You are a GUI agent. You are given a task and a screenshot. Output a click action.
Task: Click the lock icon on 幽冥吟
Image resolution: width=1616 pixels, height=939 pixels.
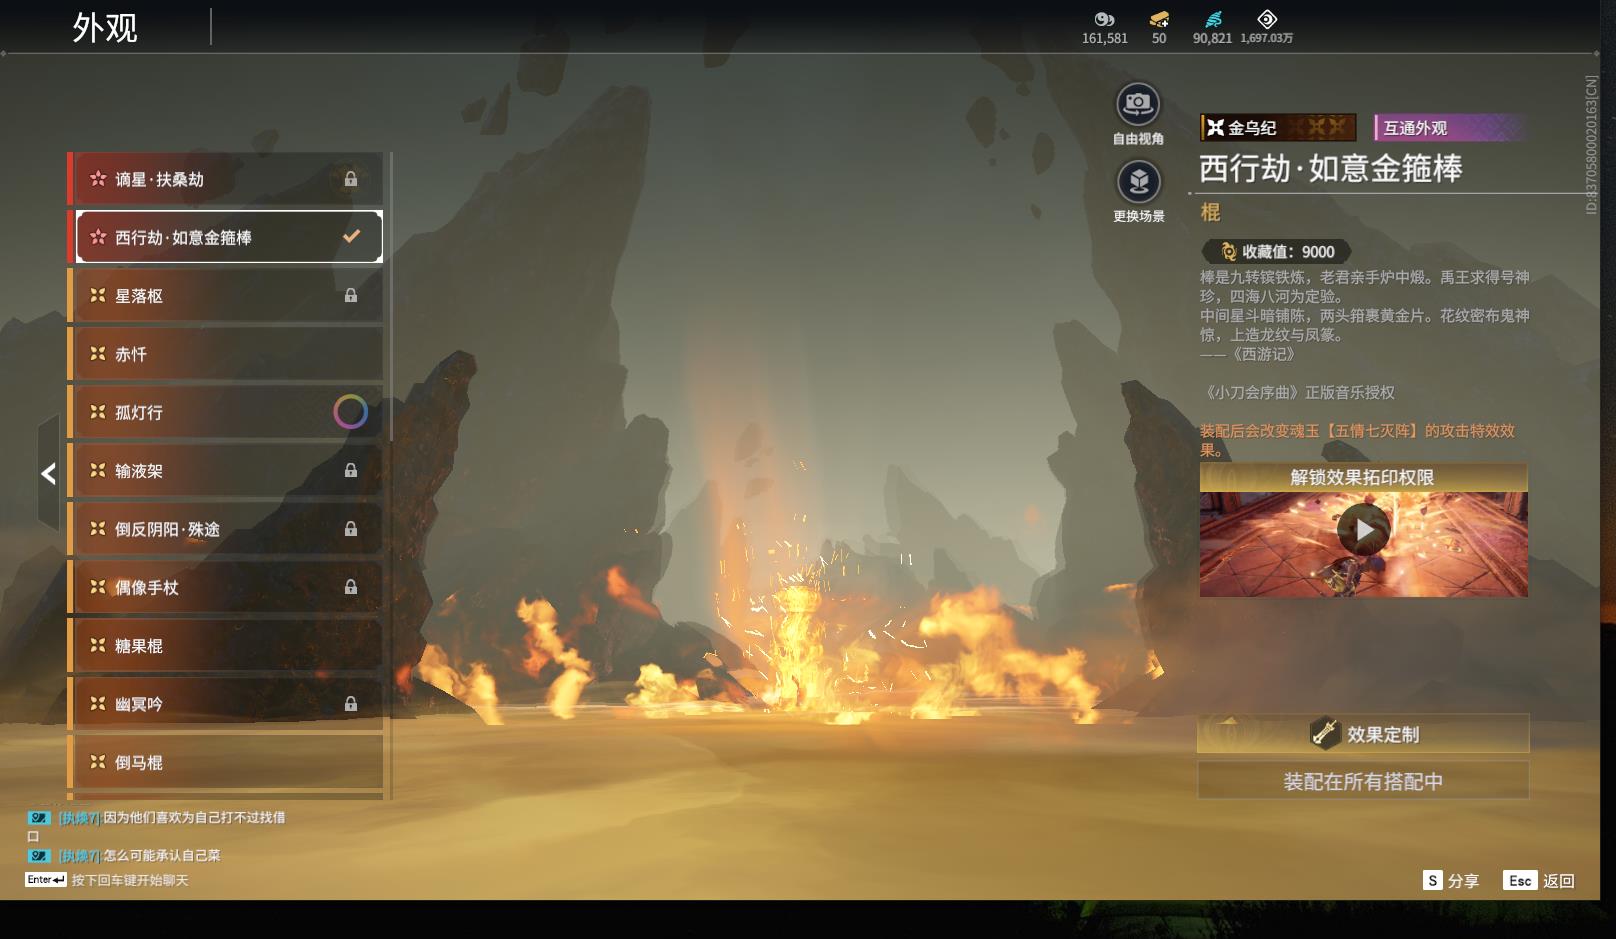point(351,704)
